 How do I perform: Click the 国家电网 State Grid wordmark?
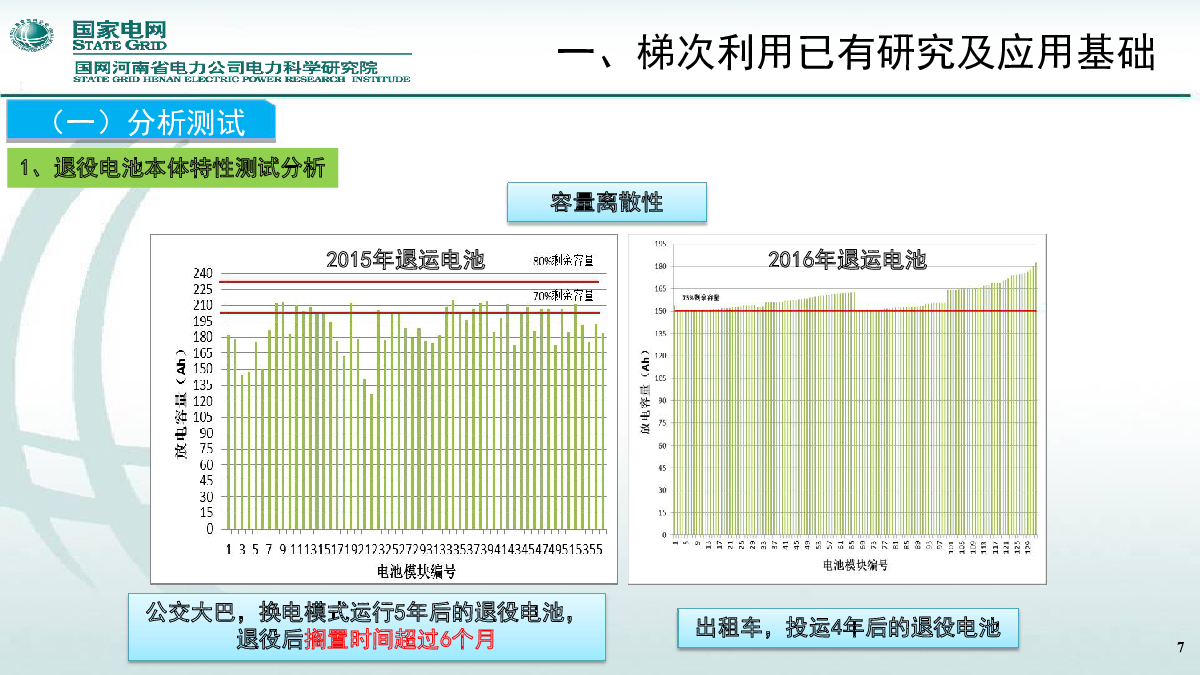[x=118, y=36]
